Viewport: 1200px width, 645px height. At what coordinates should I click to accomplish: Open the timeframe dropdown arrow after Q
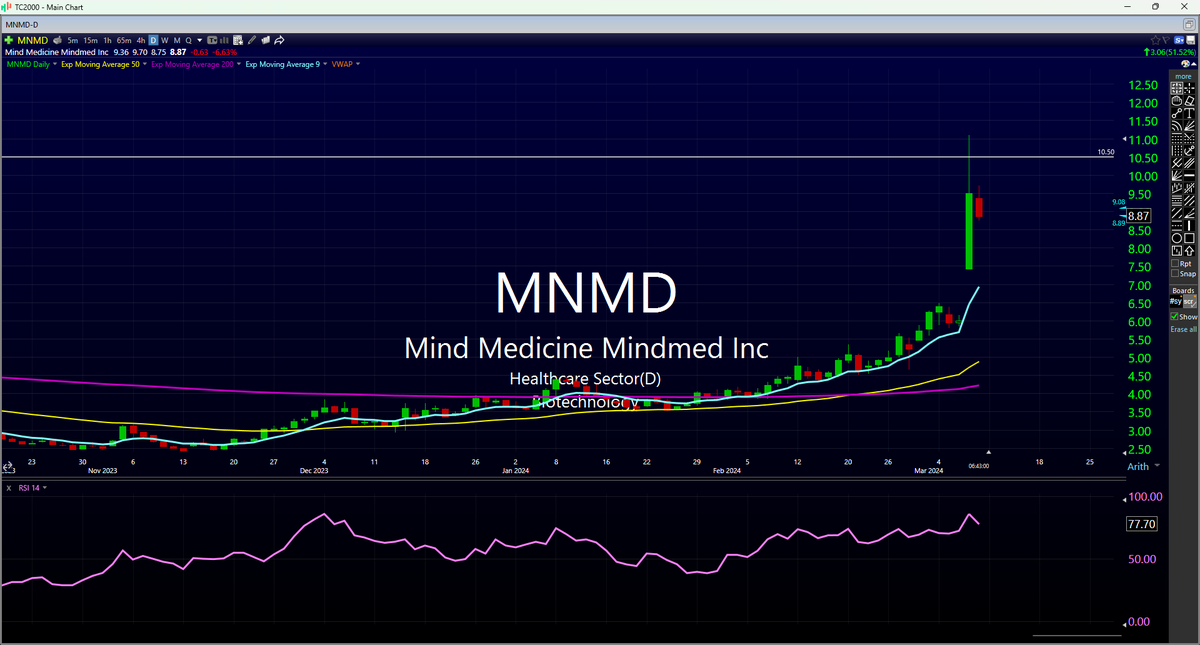point(199,40)
